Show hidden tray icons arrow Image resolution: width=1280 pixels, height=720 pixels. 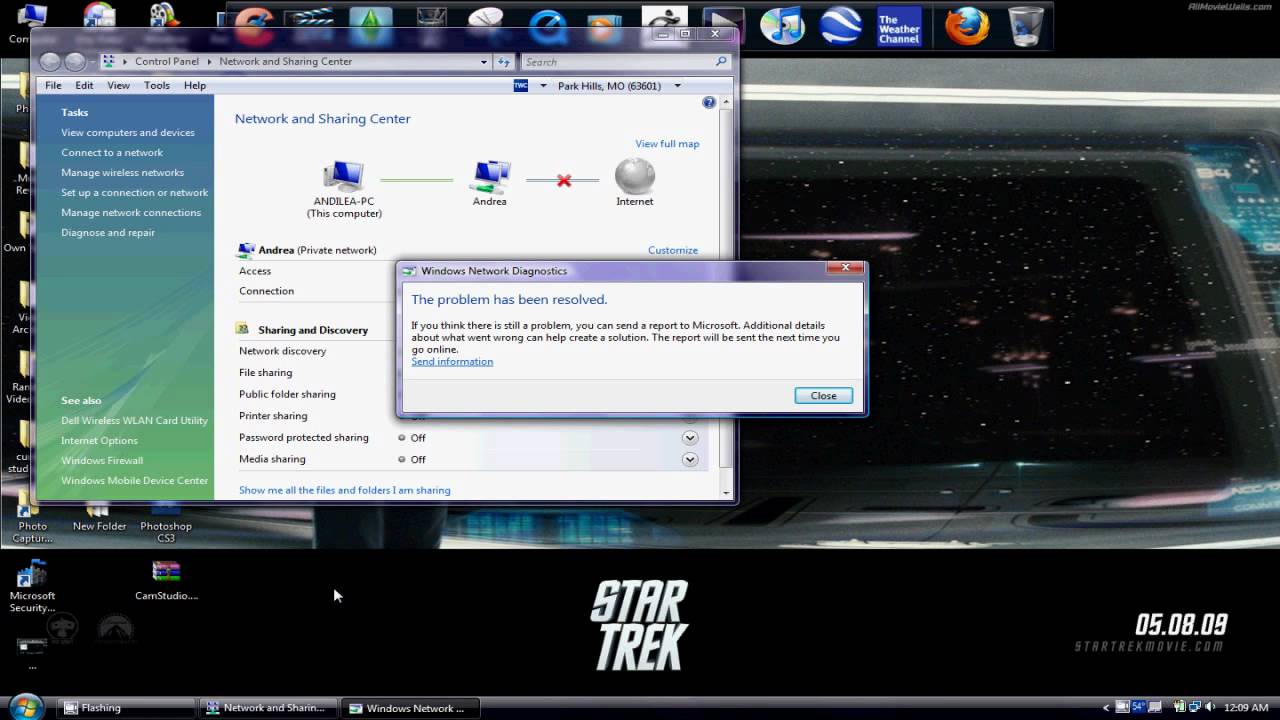(x=1107, y=707)
